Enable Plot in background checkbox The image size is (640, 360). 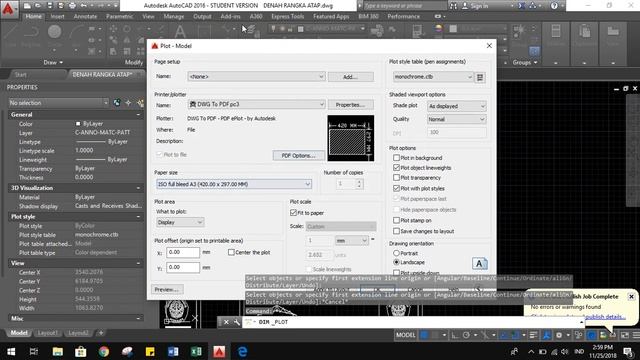tap(396, 158)
